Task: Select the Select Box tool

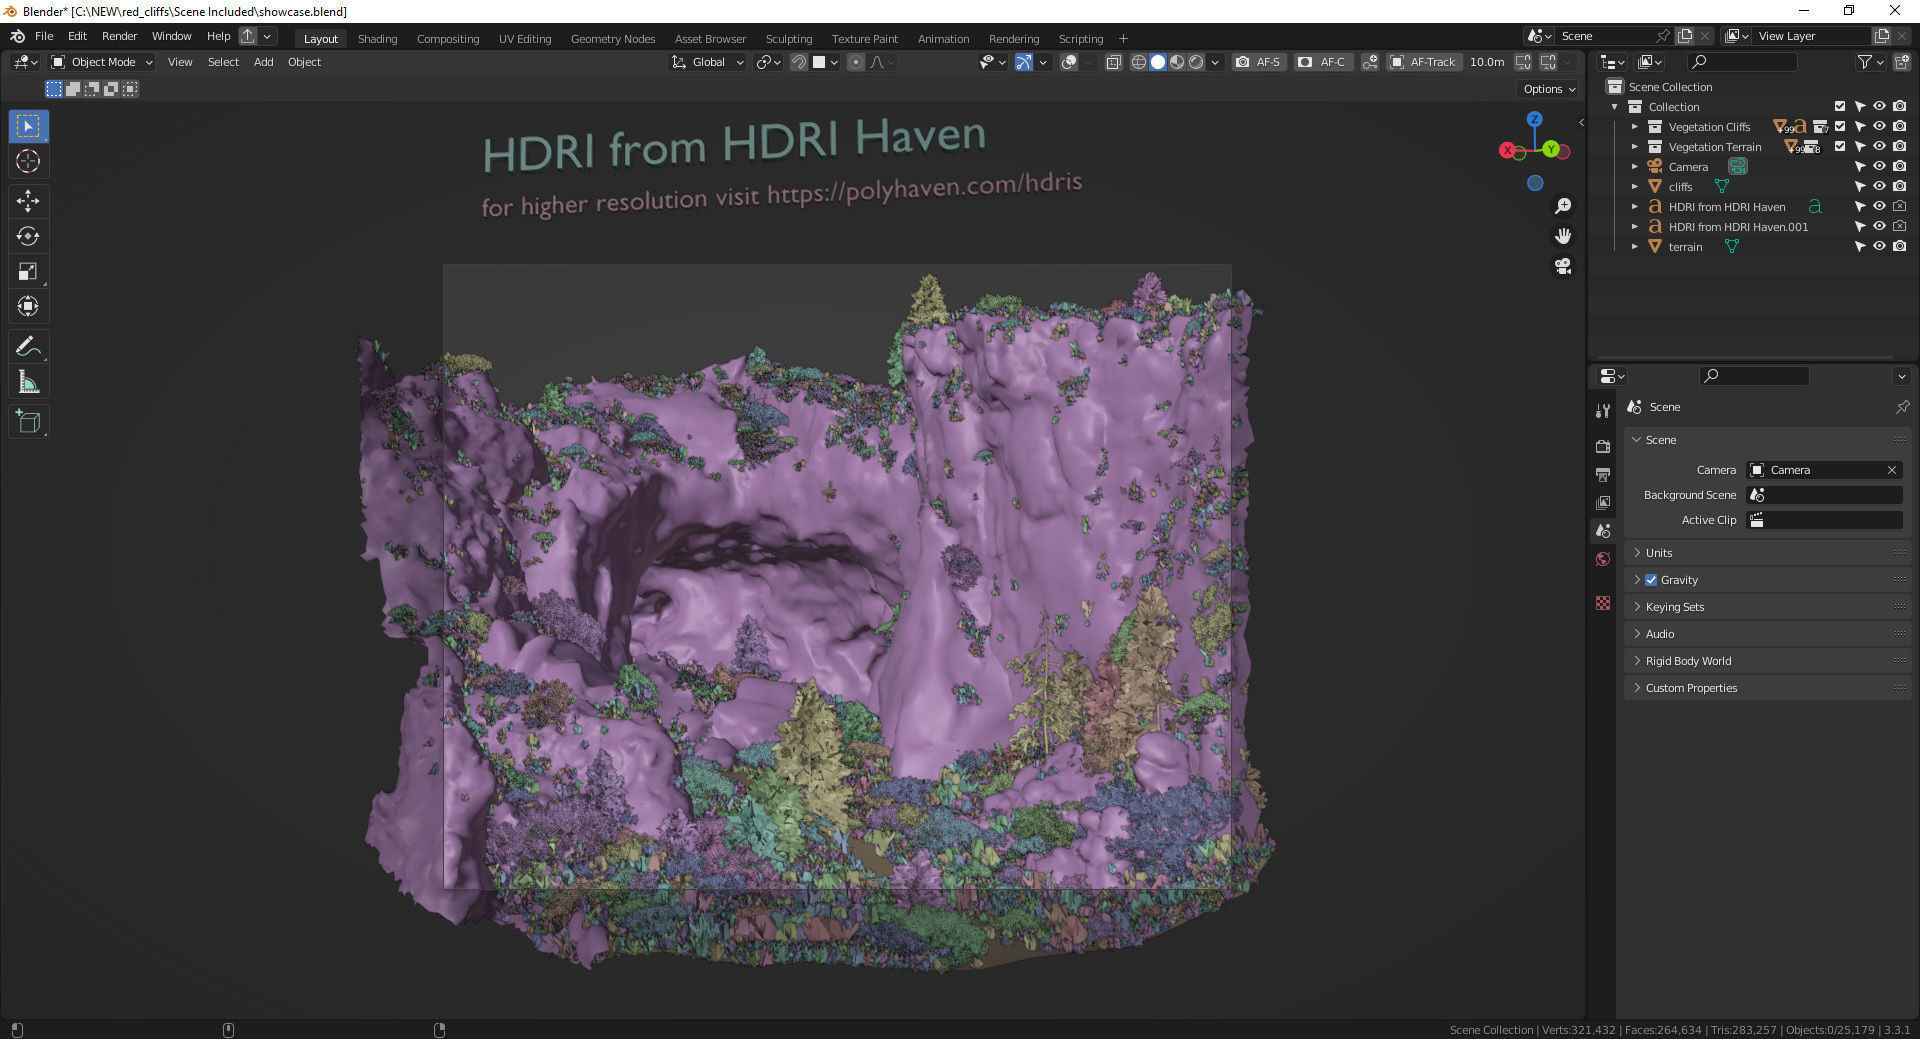Action: 28,126
